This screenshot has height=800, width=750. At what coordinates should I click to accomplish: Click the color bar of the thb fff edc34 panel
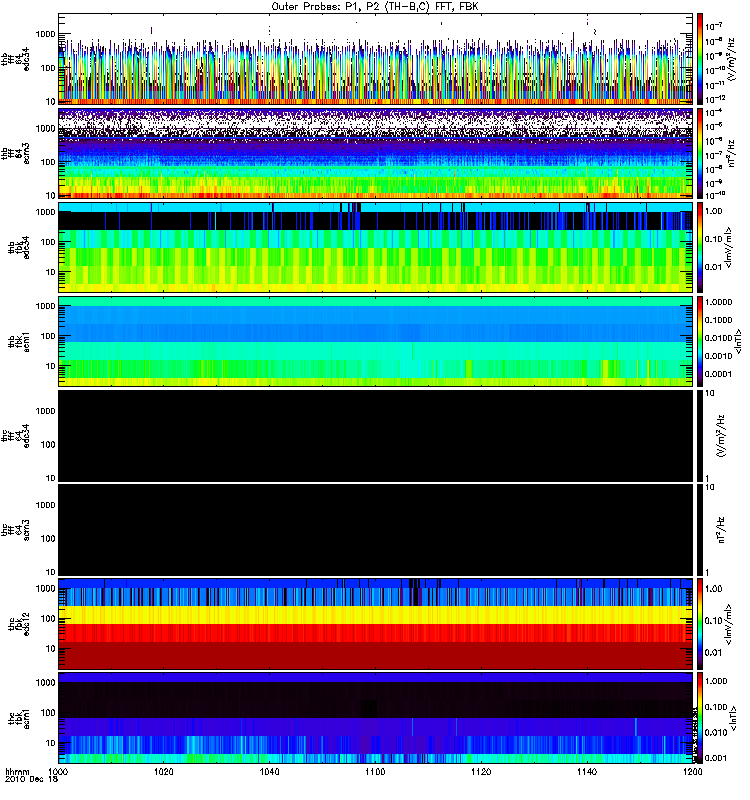(x=700, y=59)
